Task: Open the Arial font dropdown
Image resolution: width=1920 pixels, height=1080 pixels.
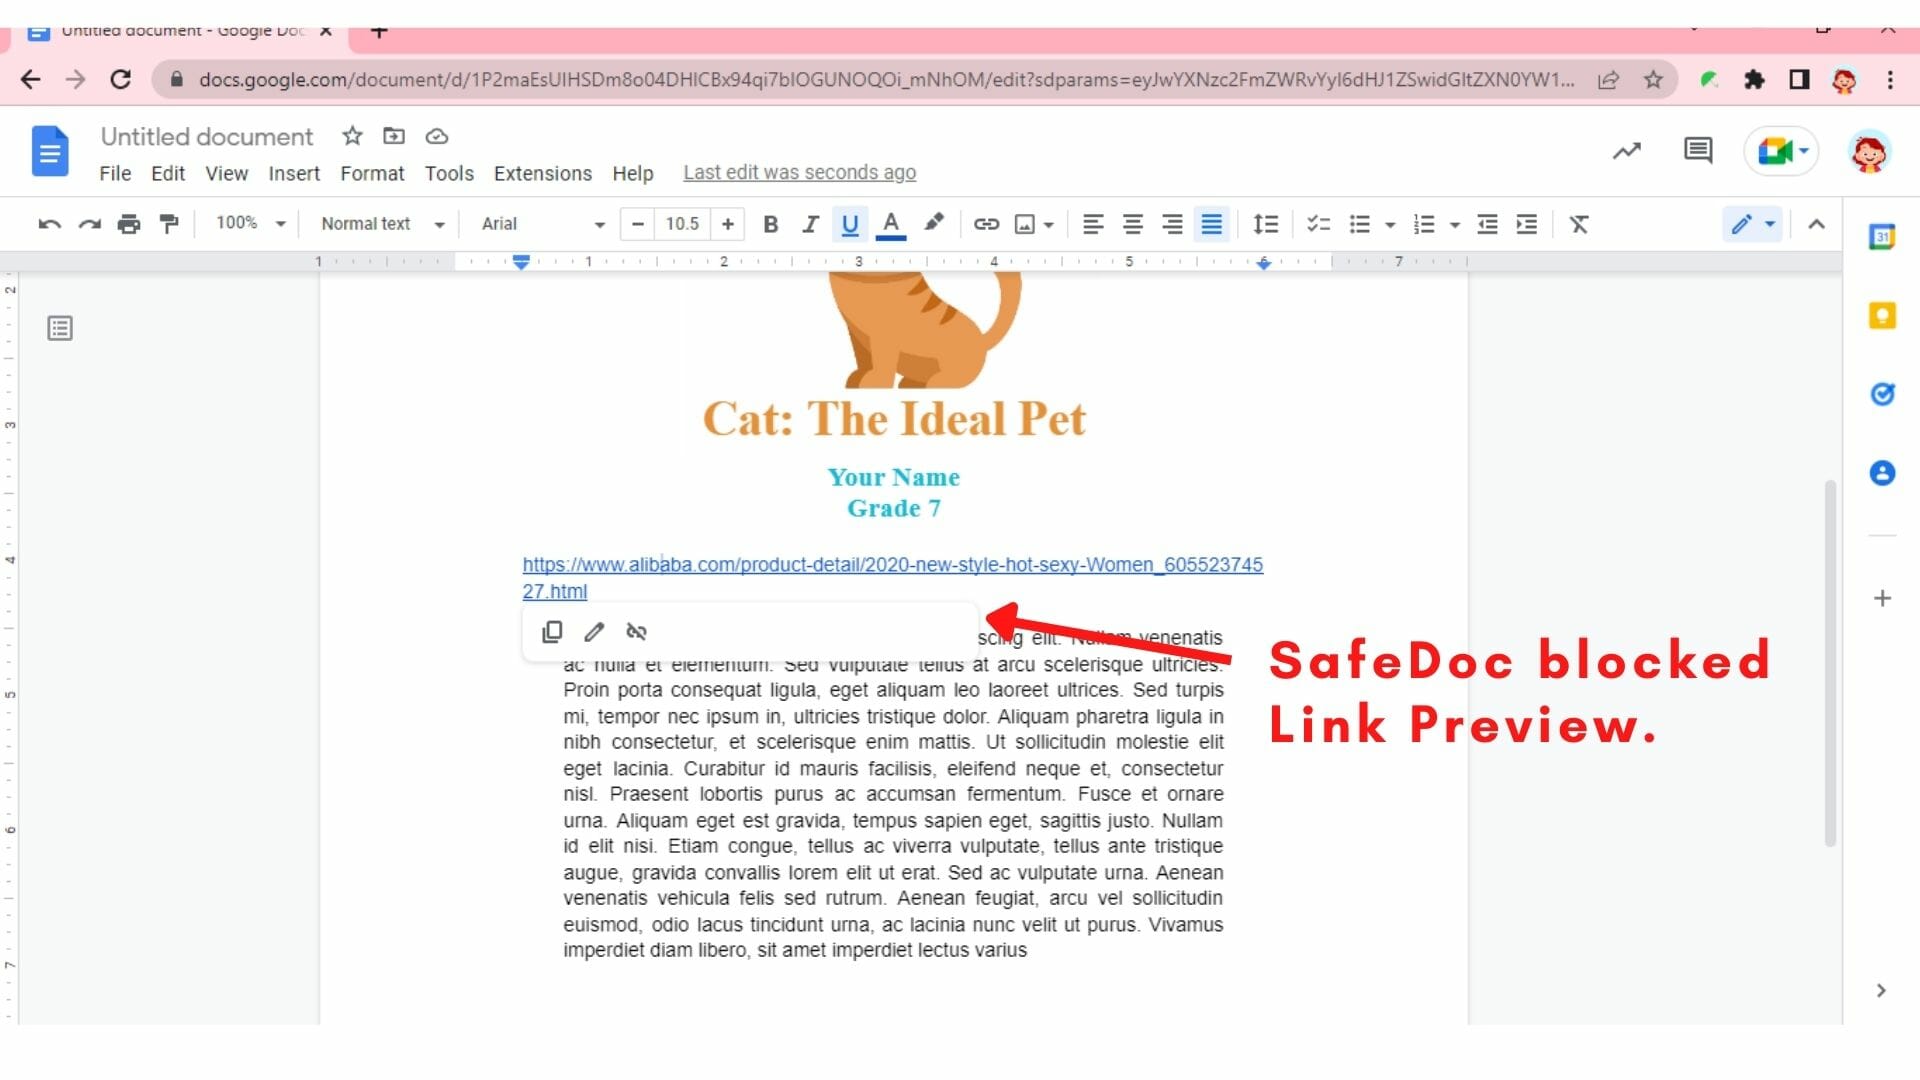Action: [x=543, y=224]
